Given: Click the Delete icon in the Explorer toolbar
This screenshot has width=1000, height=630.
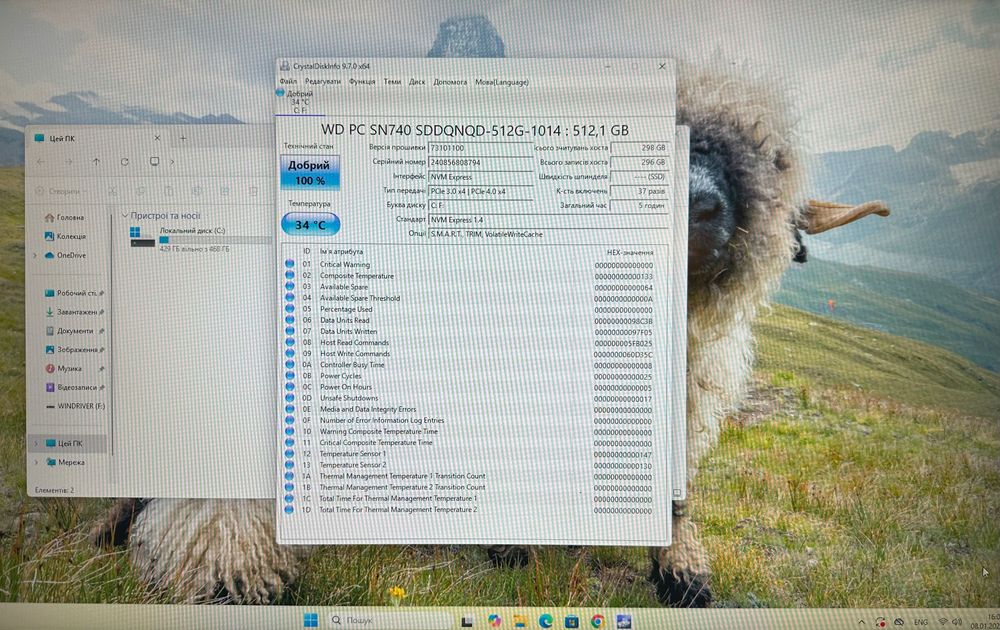Looking at the screenshot, I should (x=253, y=191).
